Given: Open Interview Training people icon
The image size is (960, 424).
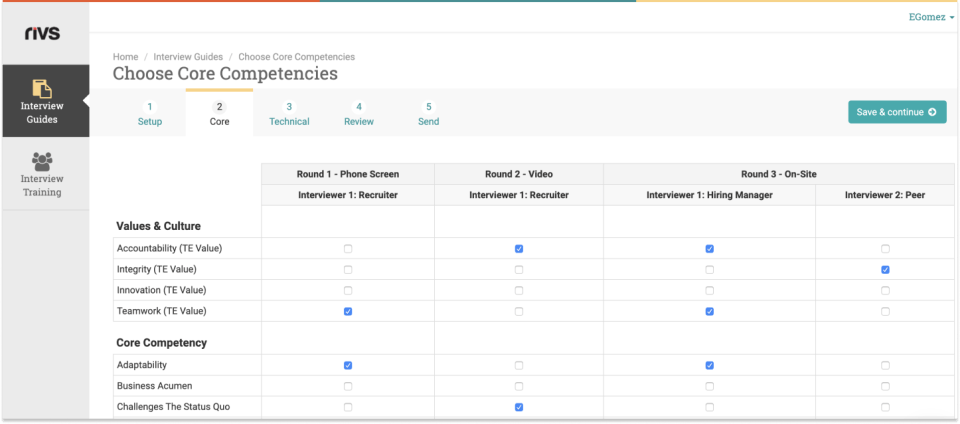Looking at the screenshot, I should (x=42, y=161).
